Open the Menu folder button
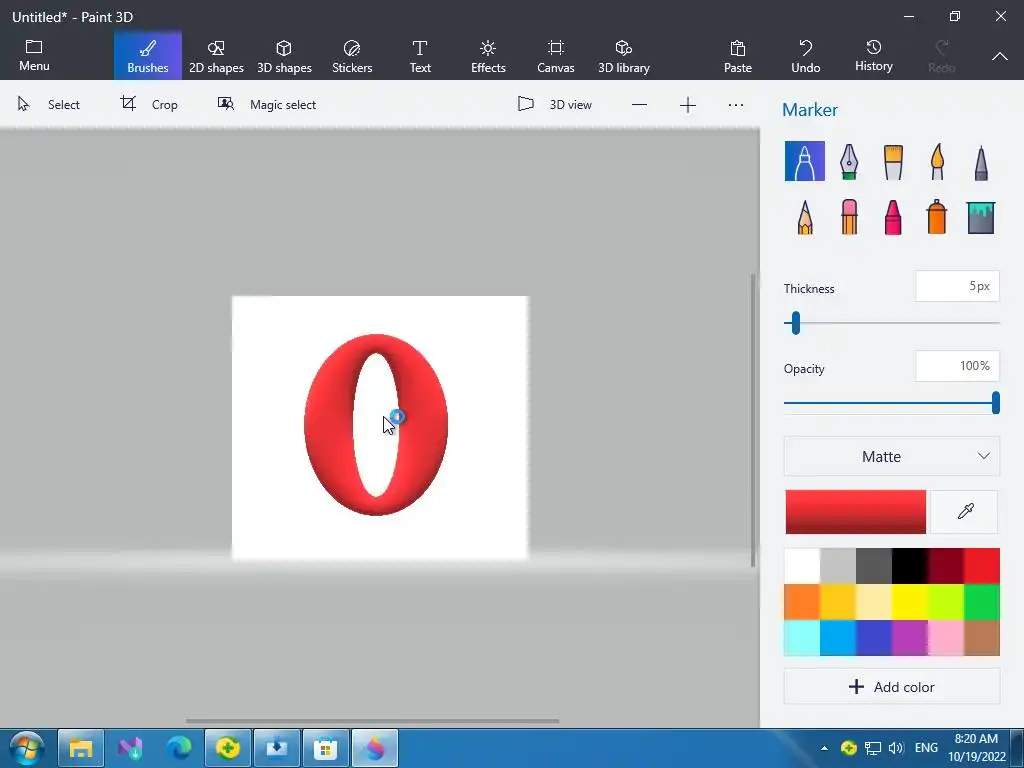 [34, 56]
